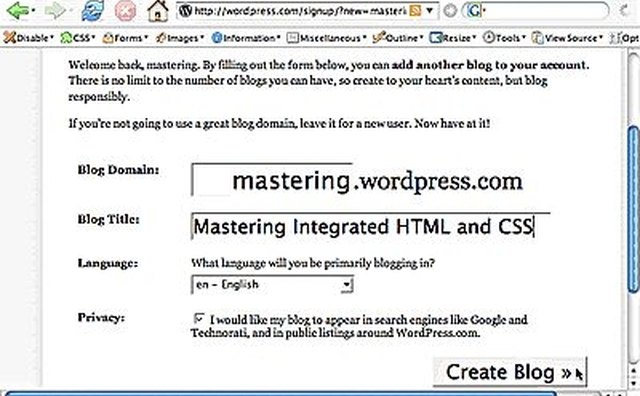The height and width of the screenshot is (396, 640).
Task: Open the address bar history dropdown arrow
Action: [x=429, y=11]
